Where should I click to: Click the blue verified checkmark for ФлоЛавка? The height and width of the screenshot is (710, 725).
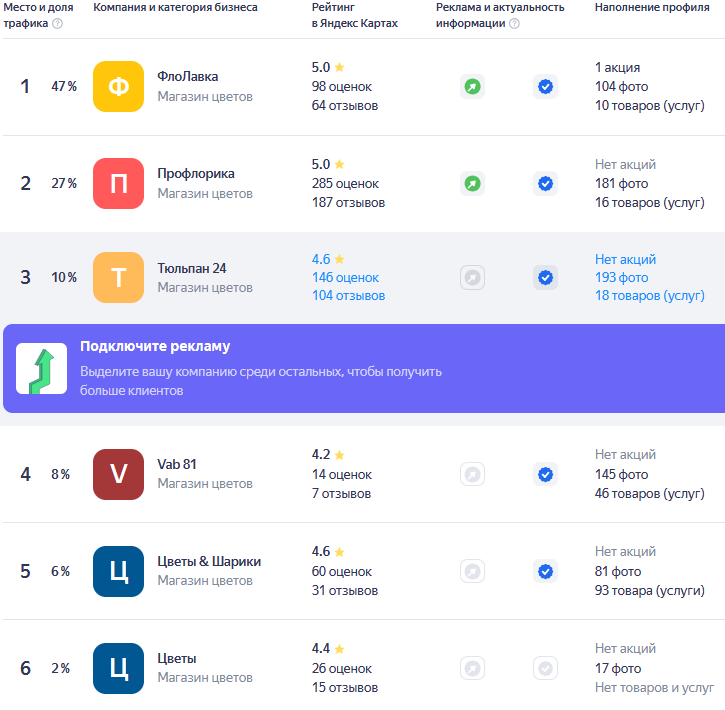click(545, 87)
